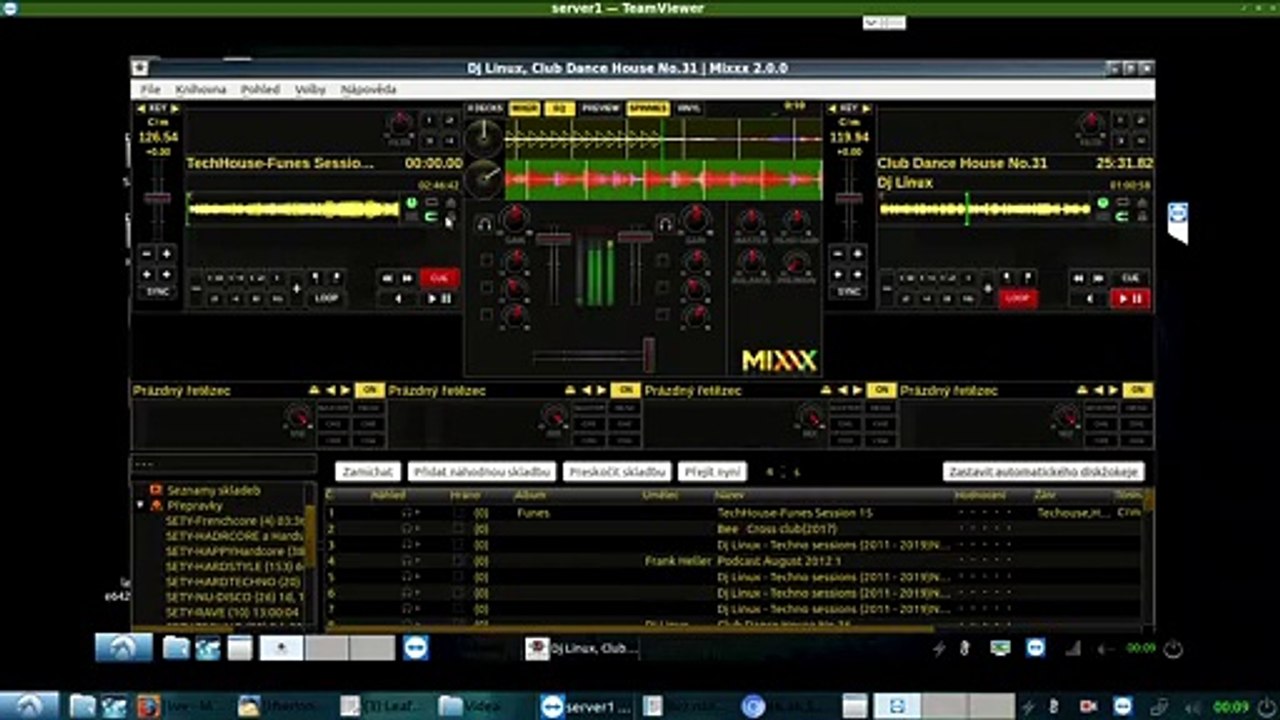Click the left deck KEY down arrow
Viewport: 1280px width, 720px height.
(x=143, y=108)
